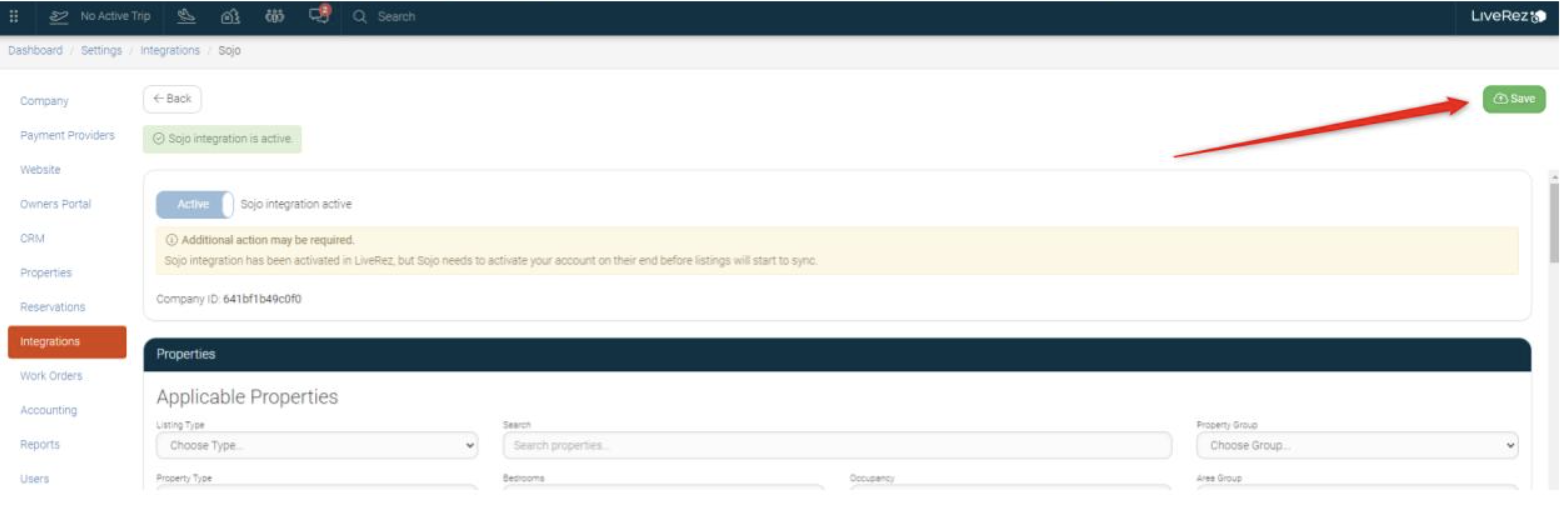Open Payment Providers settings section
Screen dimensions: 1562x524
(x=67, y=135)
